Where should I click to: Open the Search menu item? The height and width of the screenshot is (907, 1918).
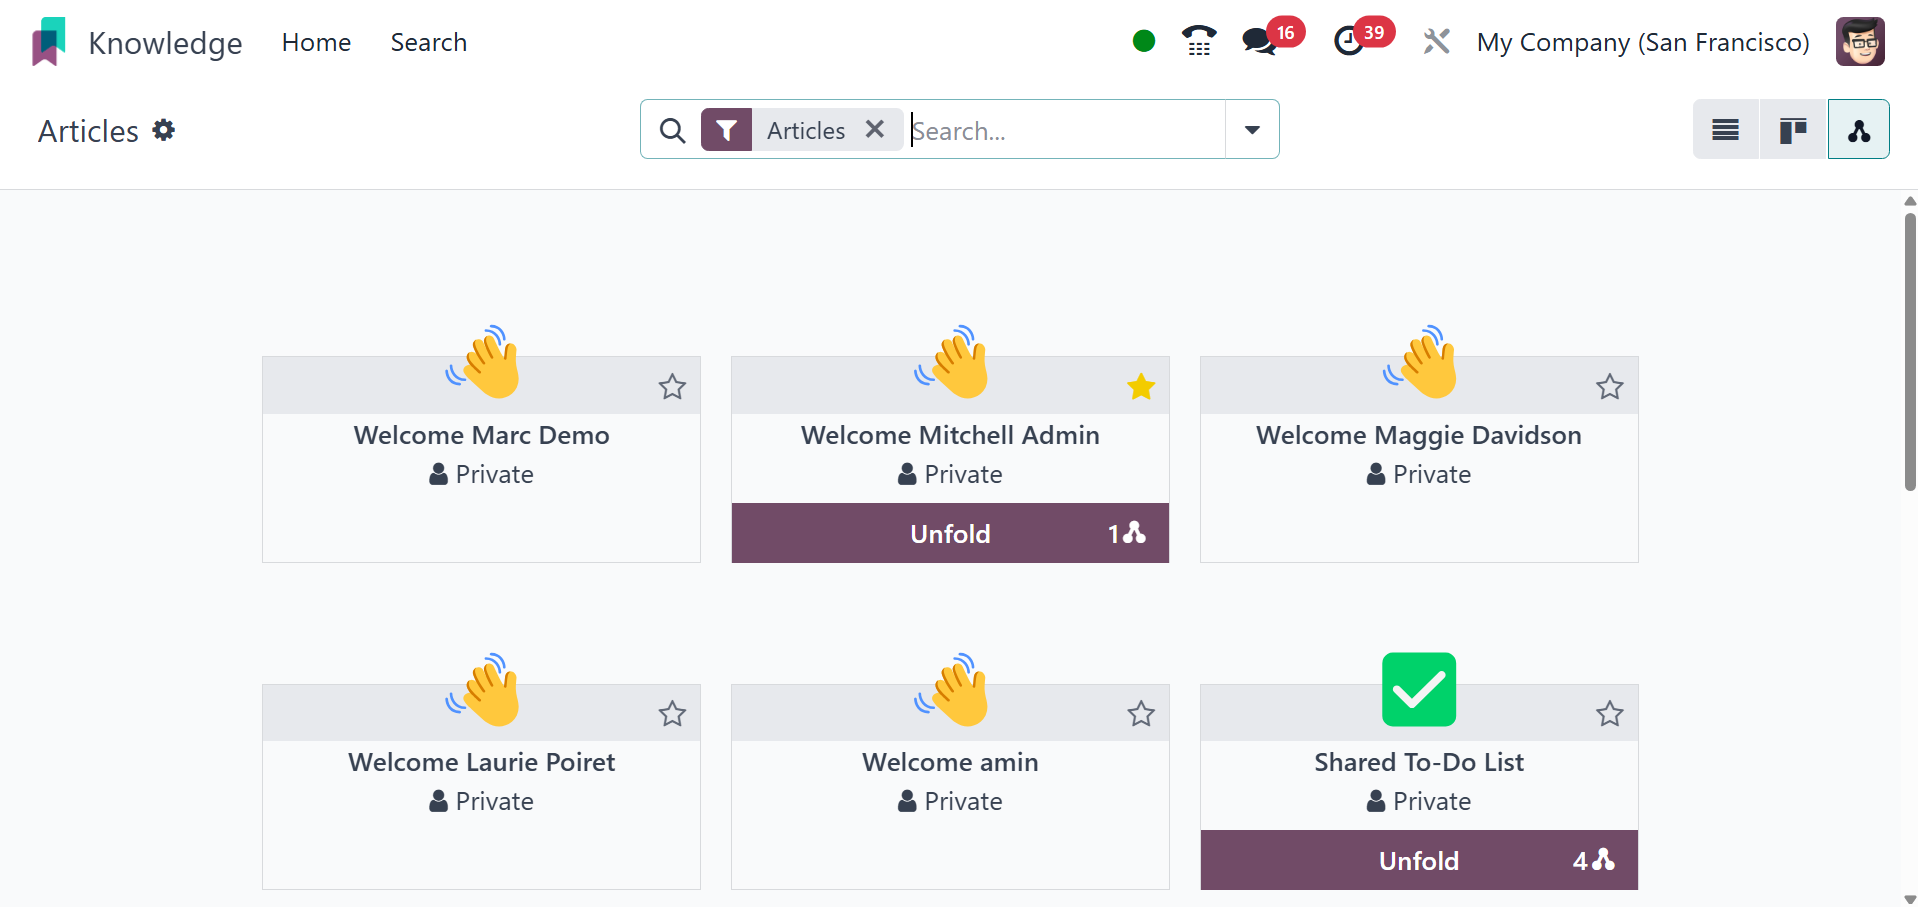click(x=428, y=43)
